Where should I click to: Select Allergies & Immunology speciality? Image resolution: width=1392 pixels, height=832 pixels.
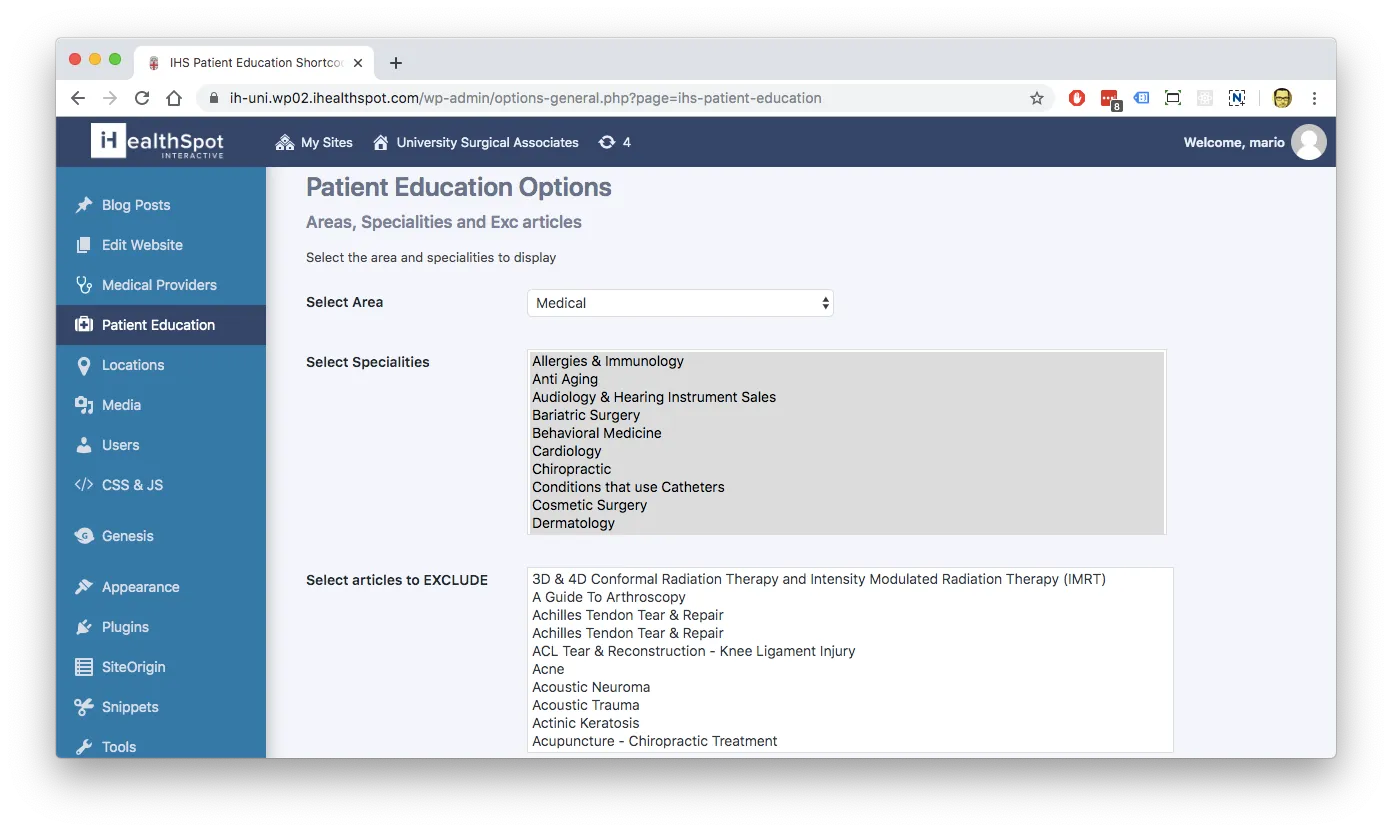[x=847, y=361]
